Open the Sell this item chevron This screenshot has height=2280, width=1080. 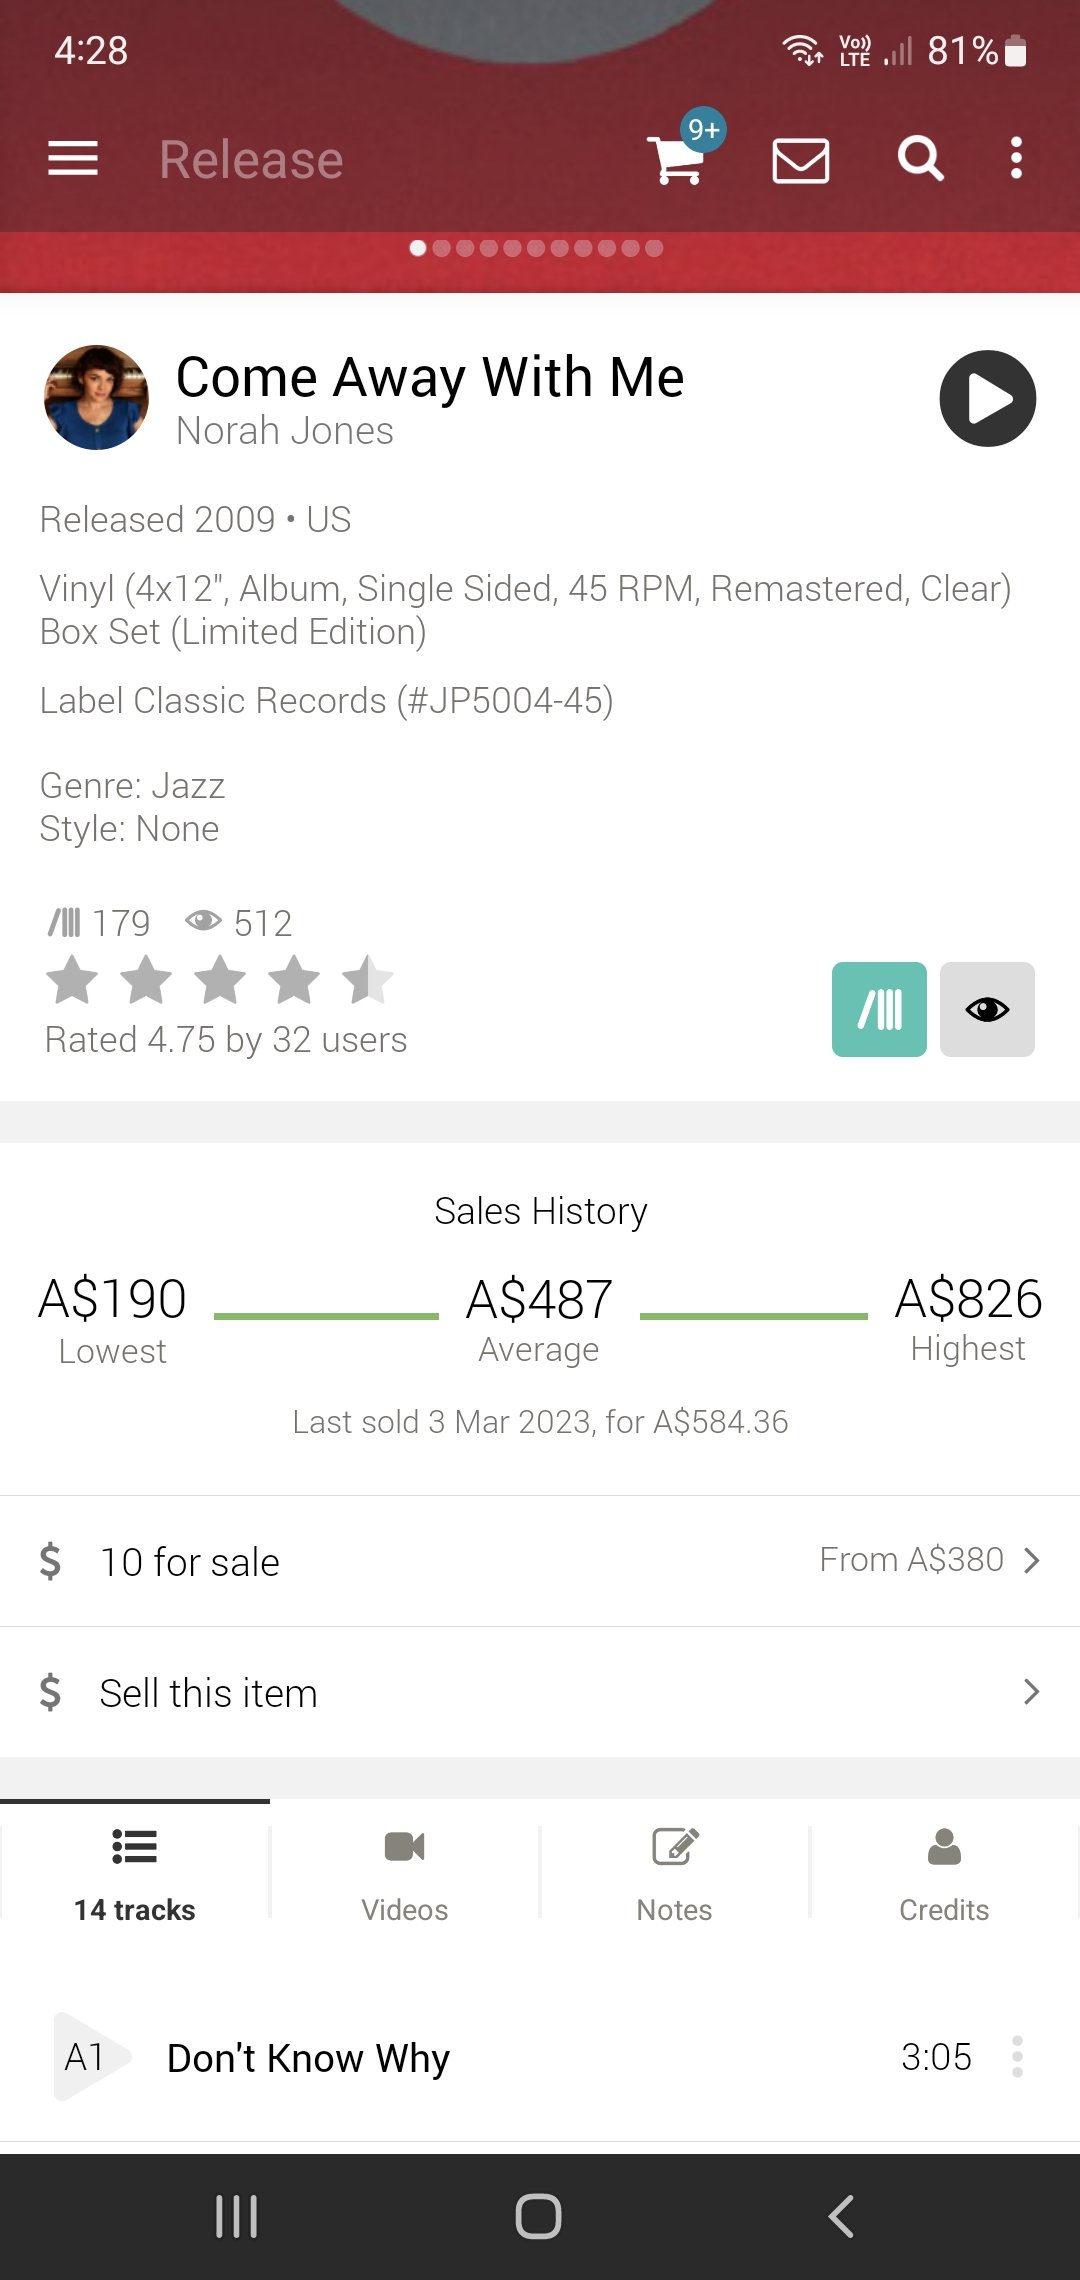tap(1032, 1692)
